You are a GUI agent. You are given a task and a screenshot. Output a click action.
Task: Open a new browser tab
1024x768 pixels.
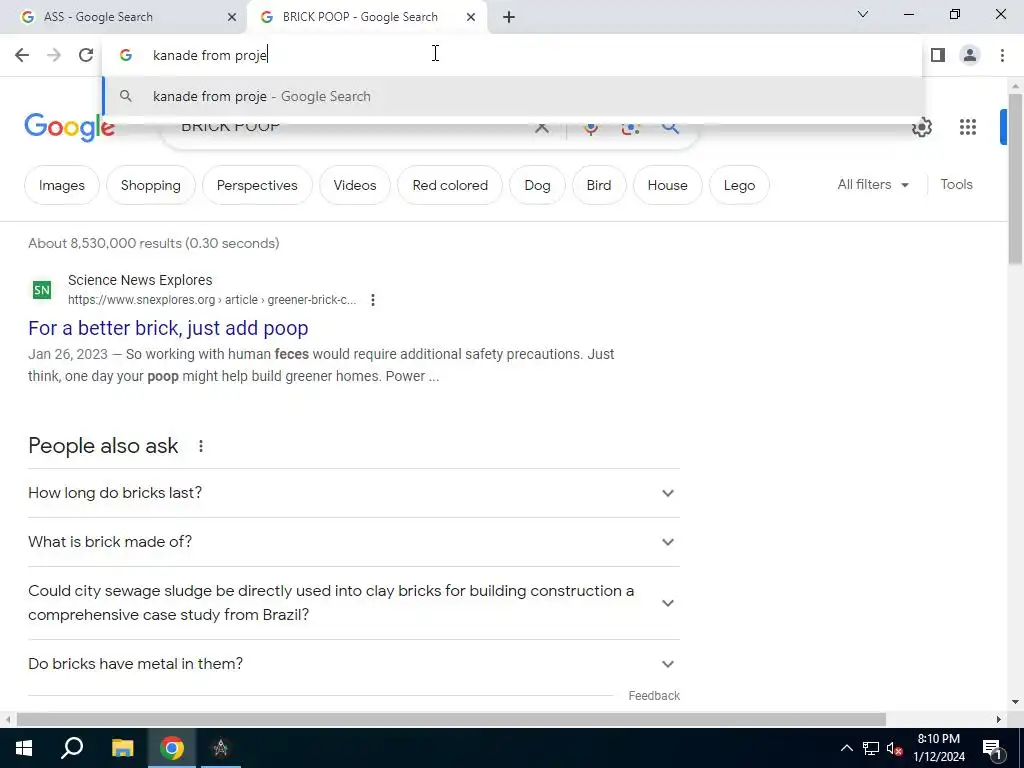(x=509, y=17)
